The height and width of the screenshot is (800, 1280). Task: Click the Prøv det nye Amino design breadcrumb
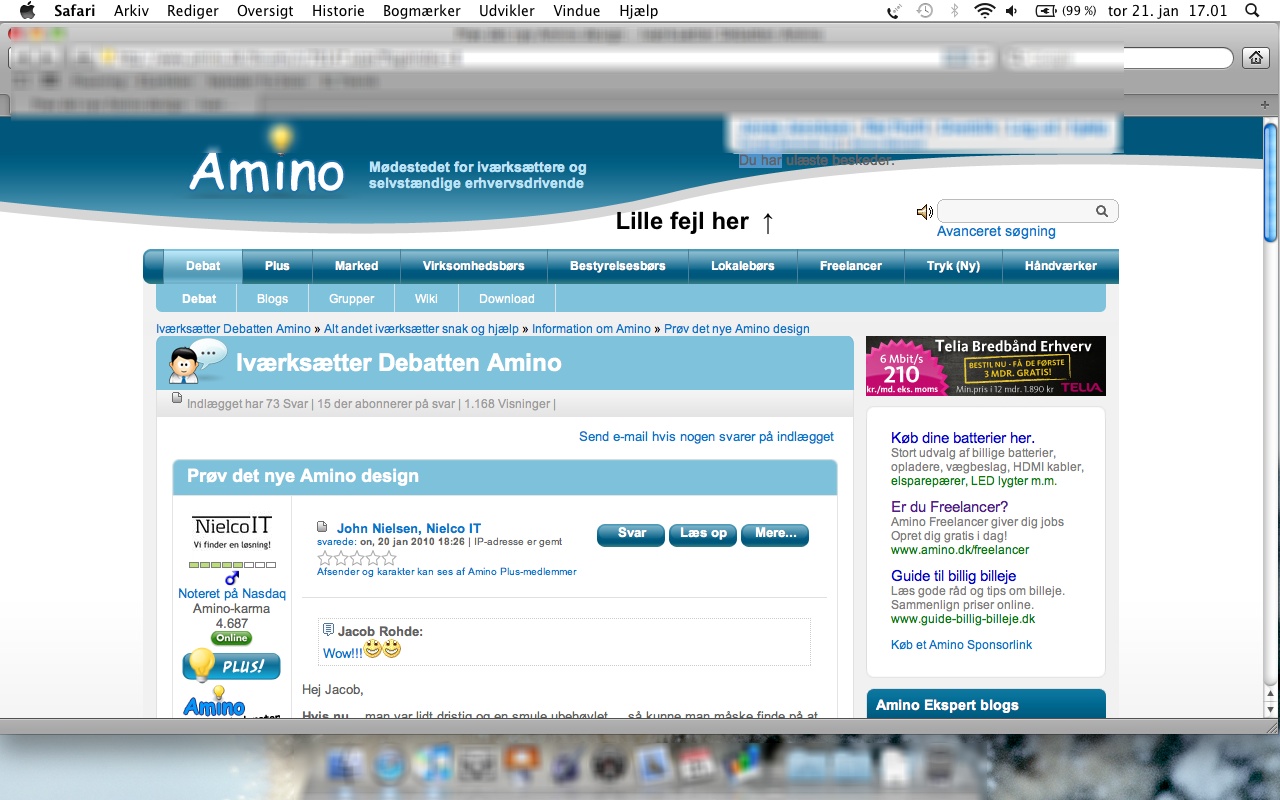(x=737, y=328)
